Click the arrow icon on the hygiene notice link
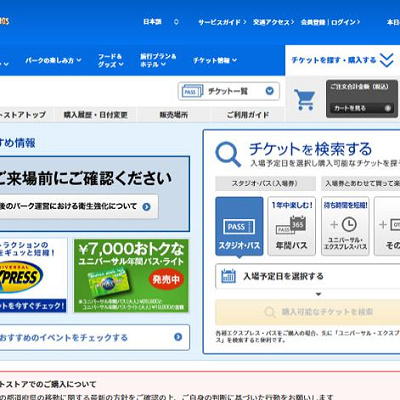 click(146, 207)
